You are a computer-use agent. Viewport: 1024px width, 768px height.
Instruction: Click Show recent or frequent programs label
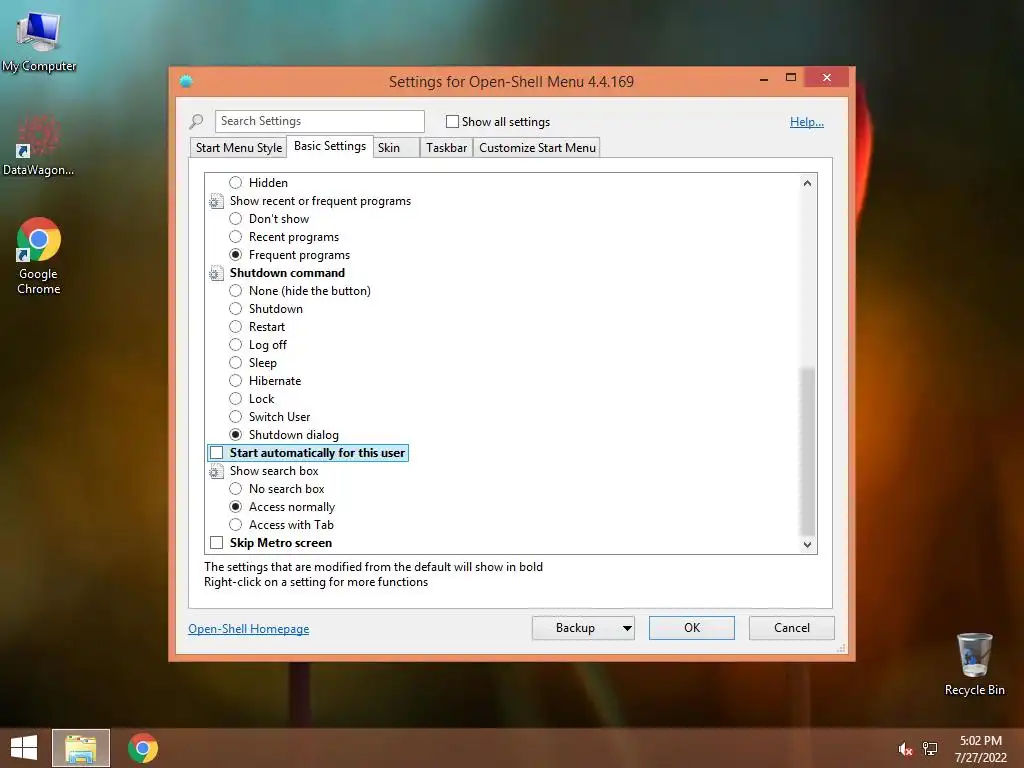320,201
